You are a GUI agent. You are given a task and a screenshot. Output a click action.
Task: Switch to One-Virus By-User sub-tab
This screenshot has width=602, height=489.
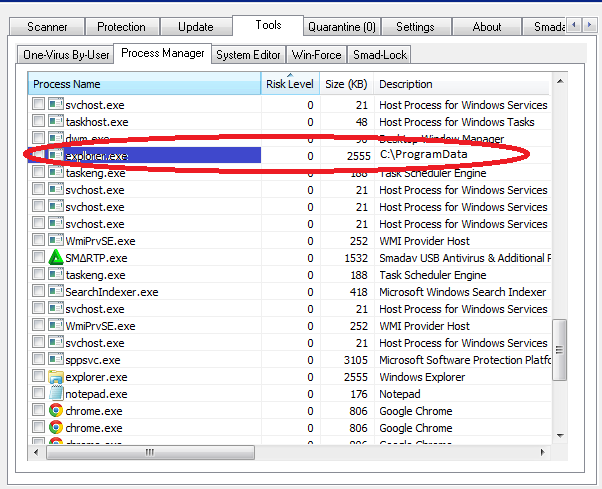66,55
